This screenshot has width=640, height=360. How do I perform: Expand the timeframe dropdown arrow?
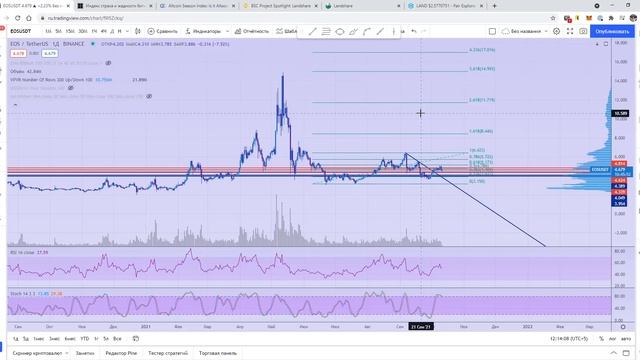click(x=127, y=31)
